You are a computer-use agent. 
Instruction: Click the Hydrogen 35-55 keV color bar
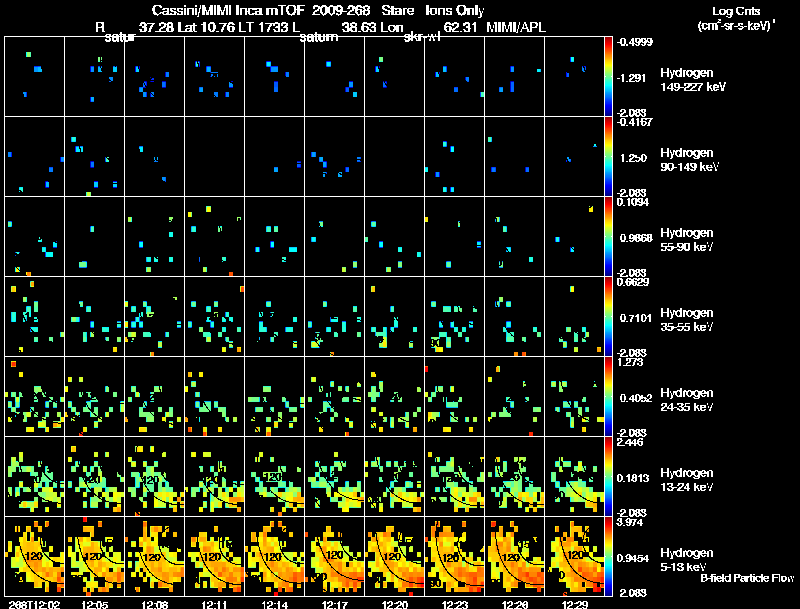point(608,316)
